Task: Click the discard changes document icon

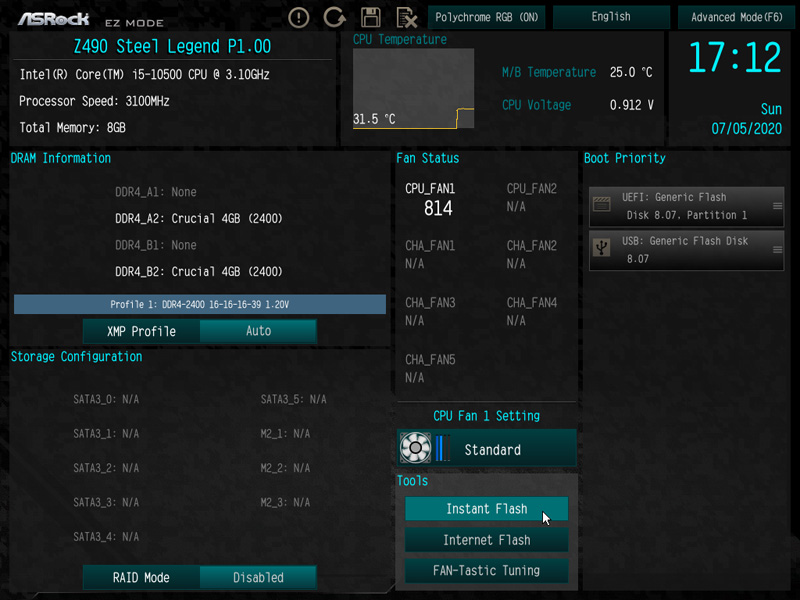Action: tap(407, 18)
